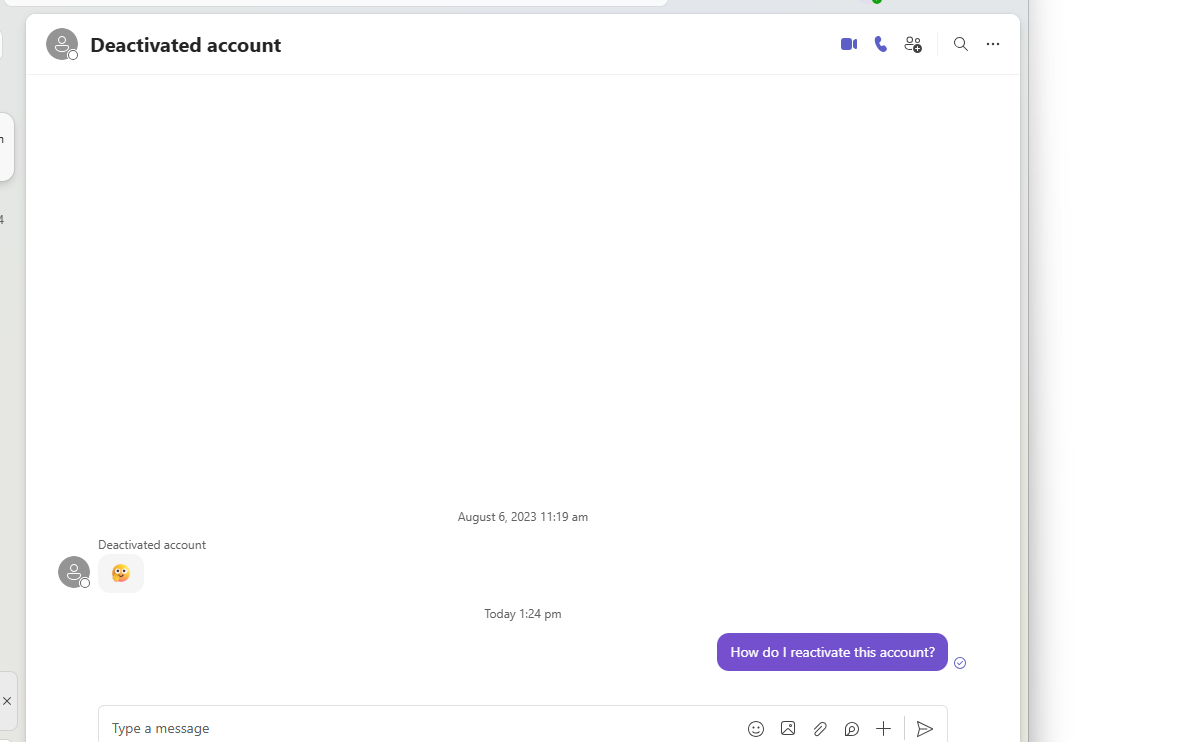Open more actions with the plus icon
The image size is (1185, 742).
[x=883, y=728]
